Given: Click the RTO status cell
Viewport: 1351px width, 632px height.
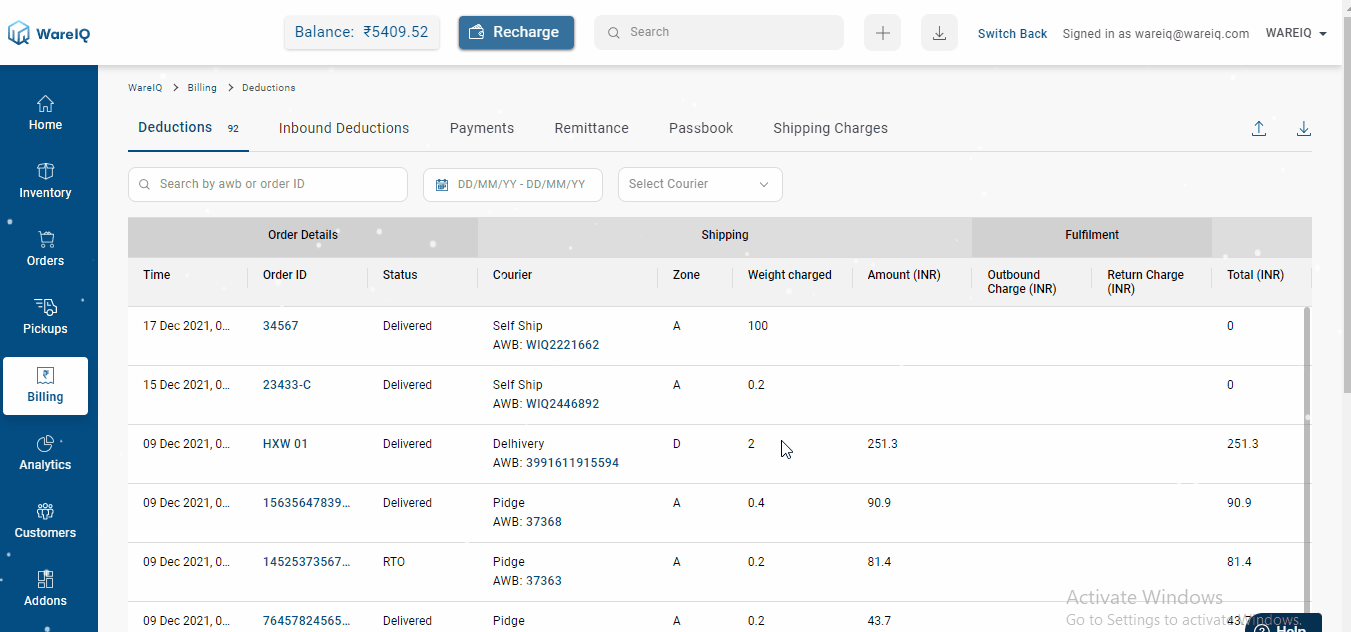Looking at the screenshot, I should [394, 562].
